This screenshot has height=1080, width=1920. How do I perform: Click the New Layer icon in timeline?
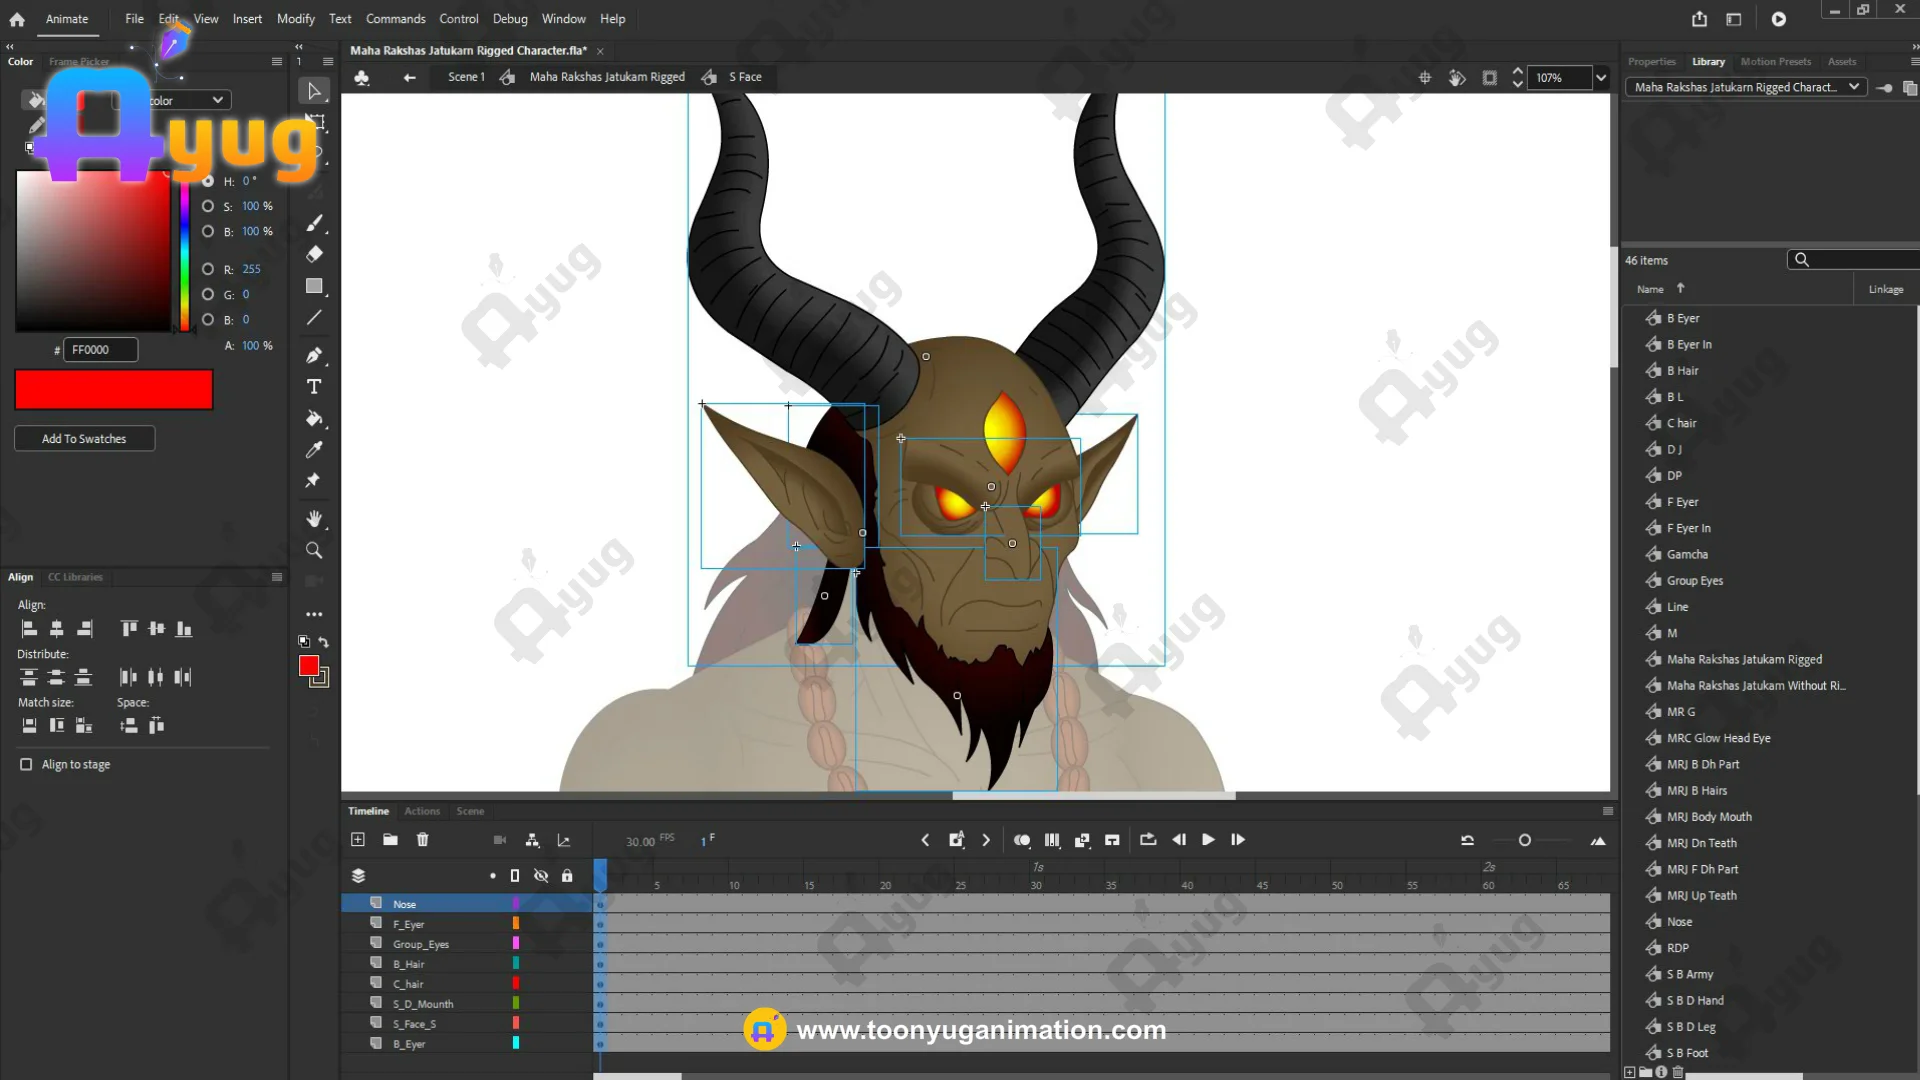point(358,840)
